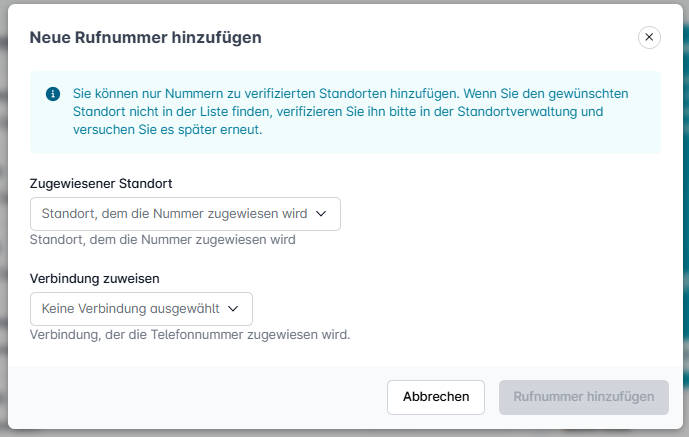The image size is (689, 437).
Task: Click the dialog title Neue Rufnummer hinzufügen
Action: pos(146,38)
